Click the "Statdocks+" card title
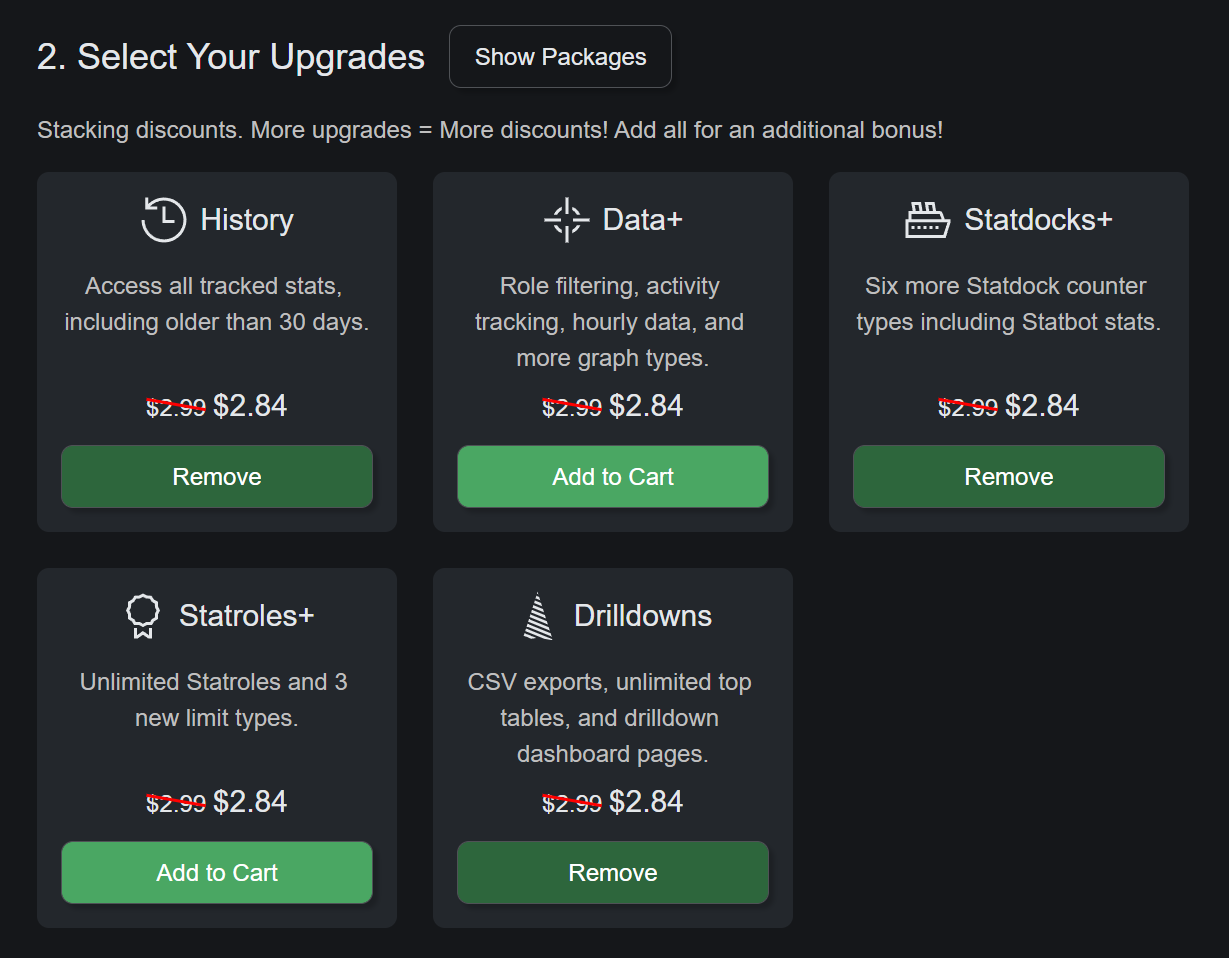This screenshot has height=958, width=1229. pos(1038,220)
